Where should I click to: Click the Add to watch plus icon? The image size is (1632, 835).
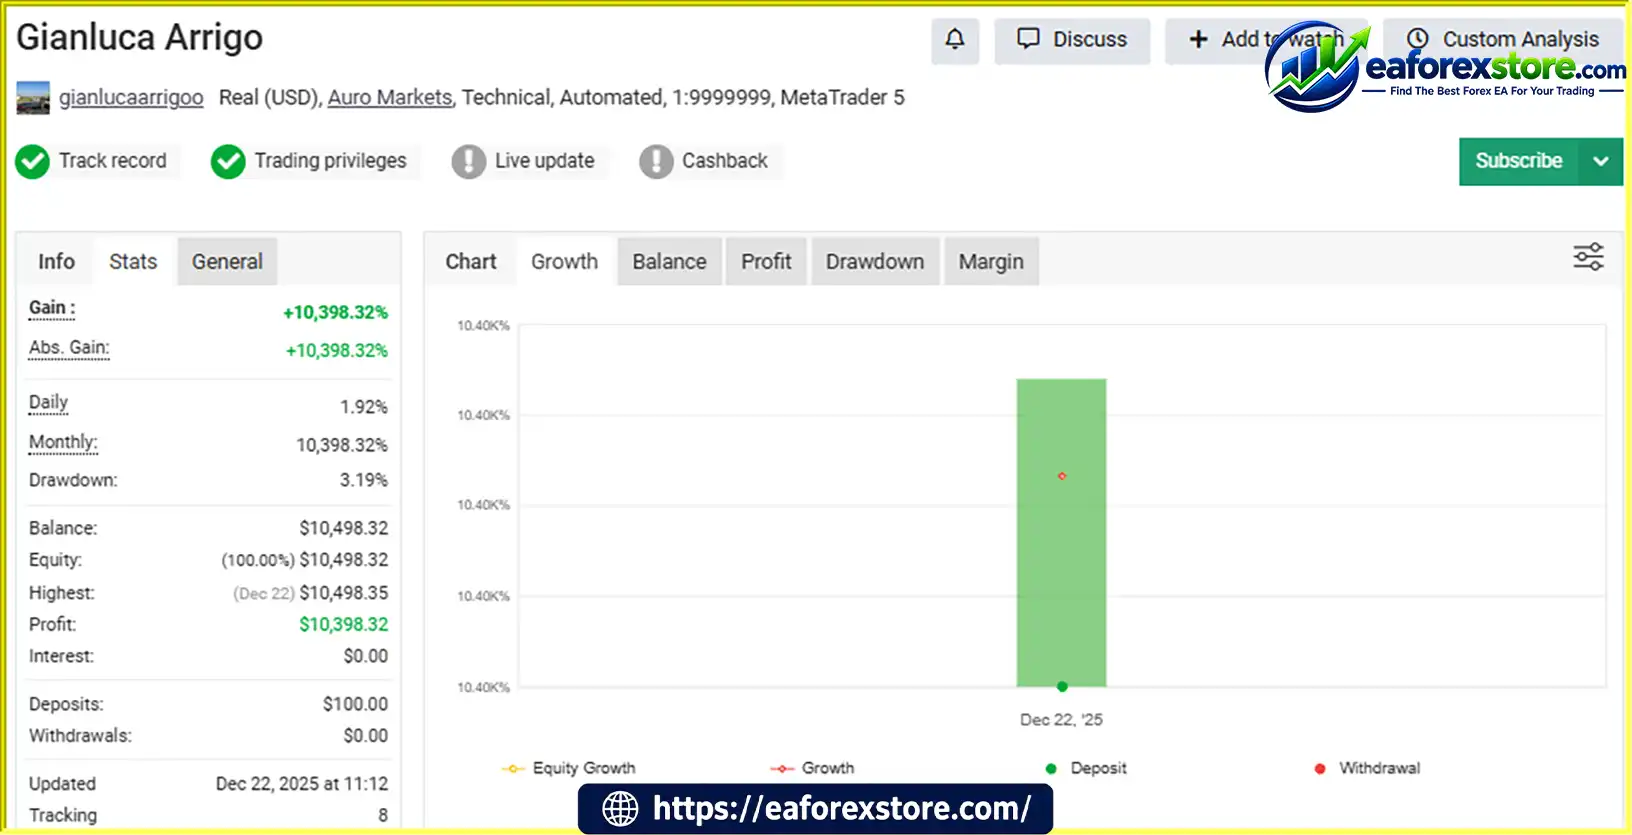[1198, 39]
